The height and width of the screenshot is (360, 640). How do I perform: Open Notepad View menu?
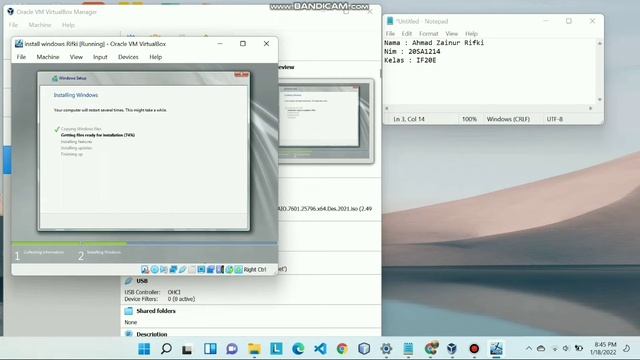(x=451, y=33)
